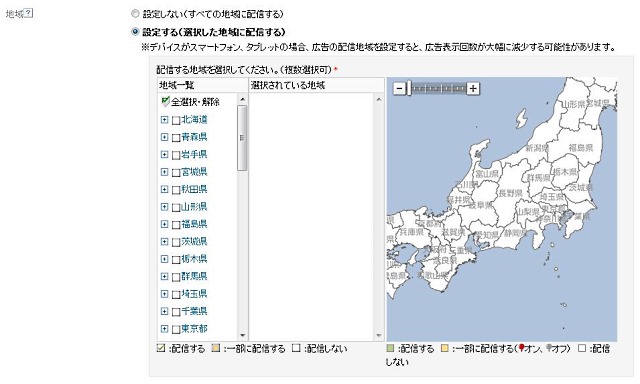The width and height of the screenshot is (640, 384).
Task: Select 設定する(選択した地域に配信する) radio
Action: 135,31
